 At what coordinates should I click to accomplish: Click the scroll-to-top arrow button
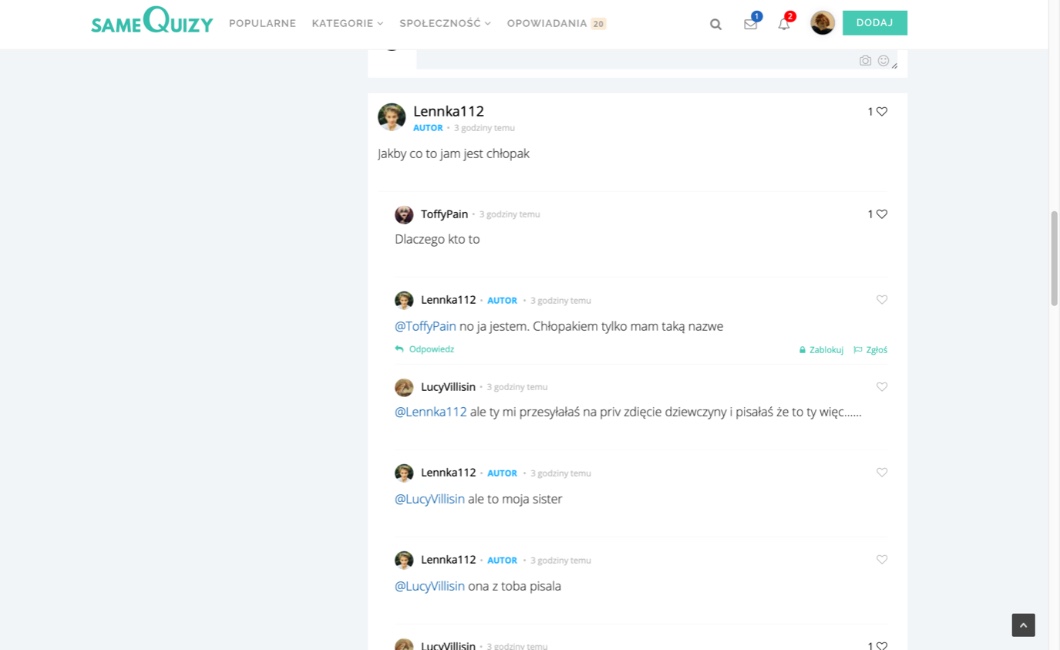1023,625
